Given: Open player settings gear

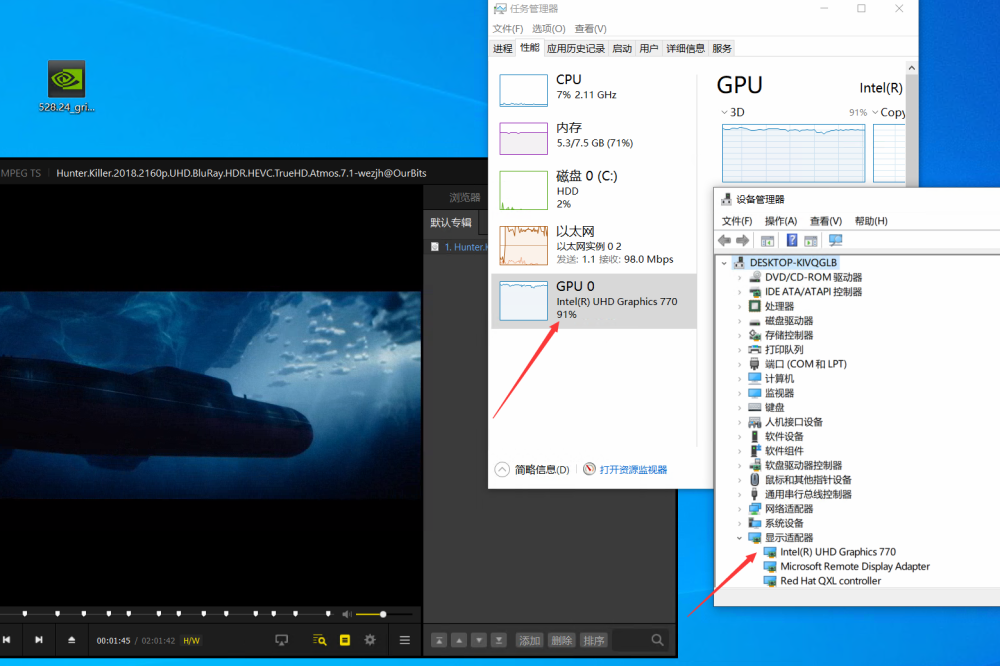Looking at the screenshot, I should pyautogui.click(x=370, y=640).
